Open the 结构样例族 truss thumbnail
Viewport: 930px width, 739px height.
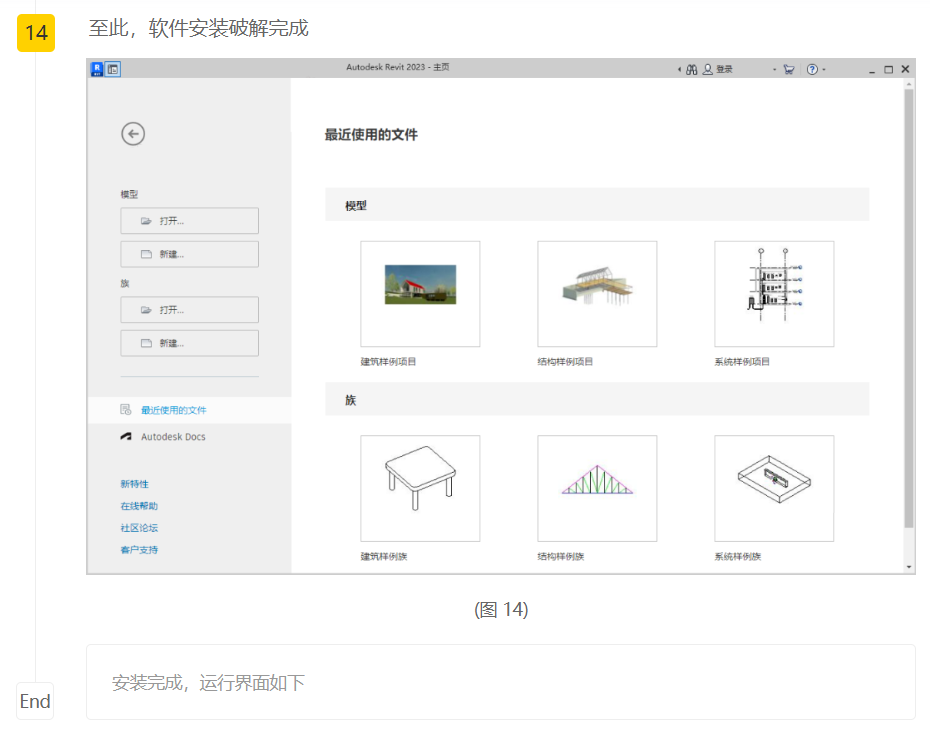coord(597,488)
